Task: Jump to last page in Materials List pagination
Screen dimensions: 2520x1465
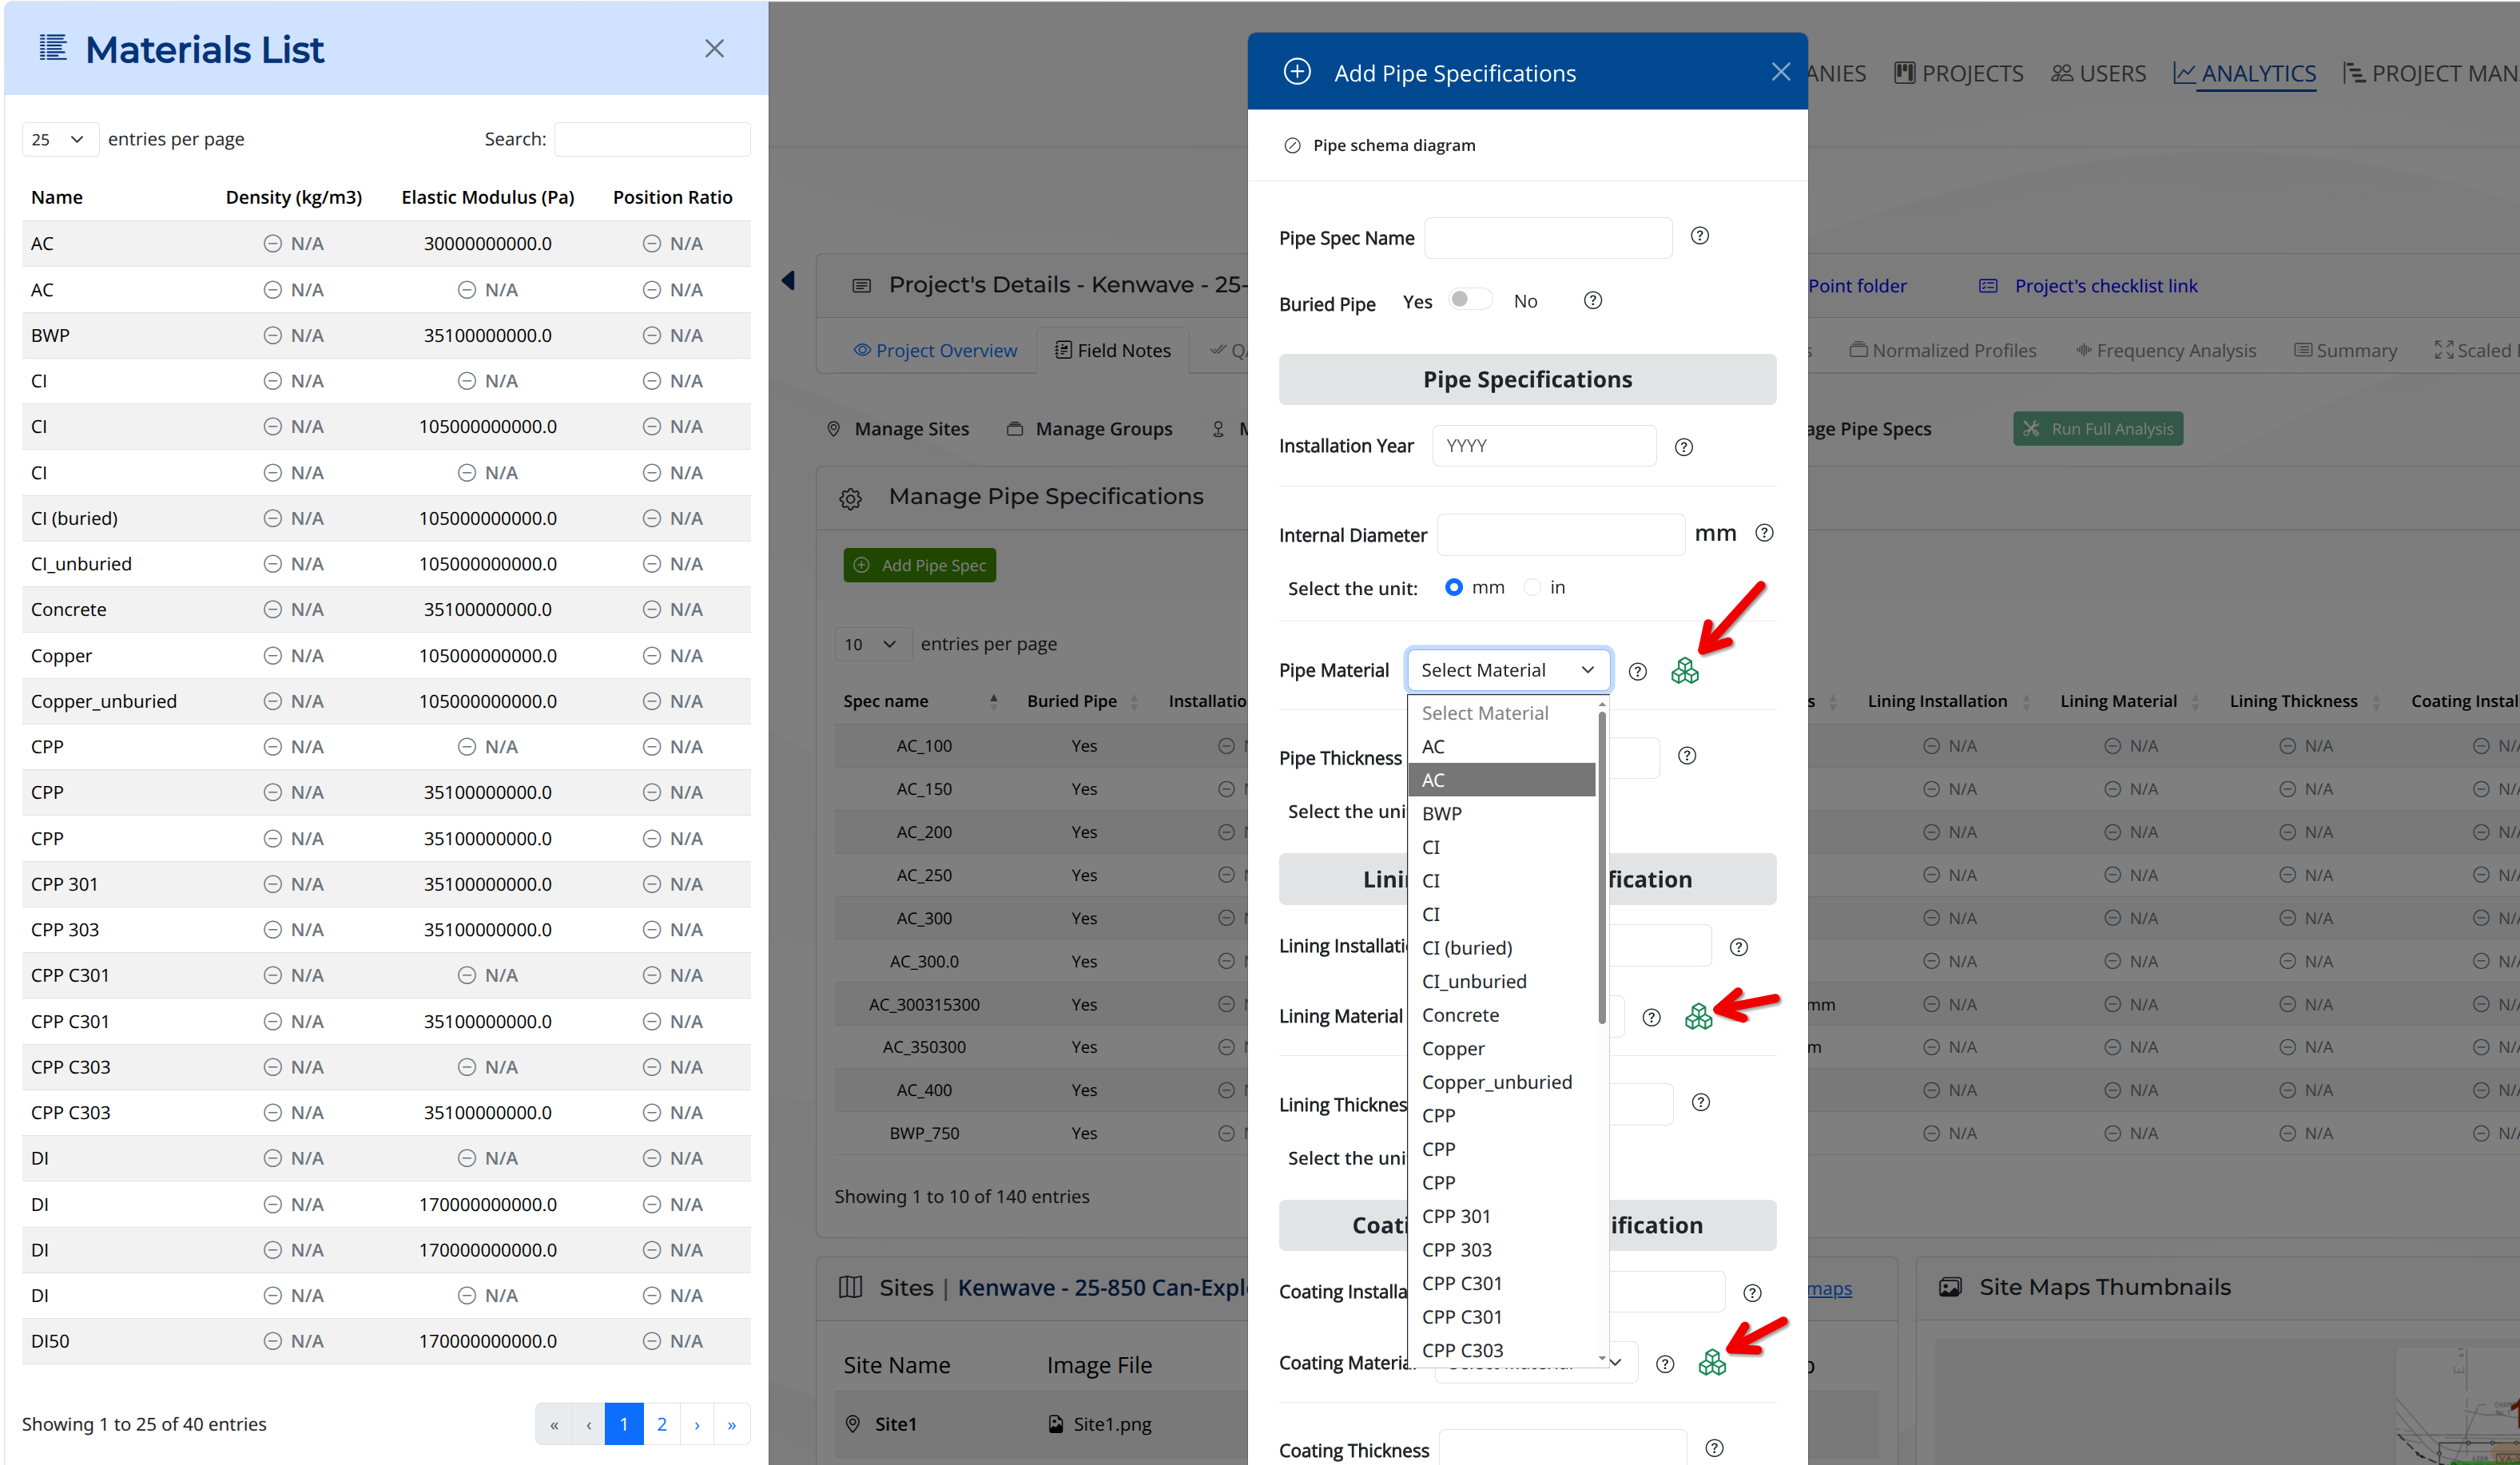Action: tap(732, 1424)
